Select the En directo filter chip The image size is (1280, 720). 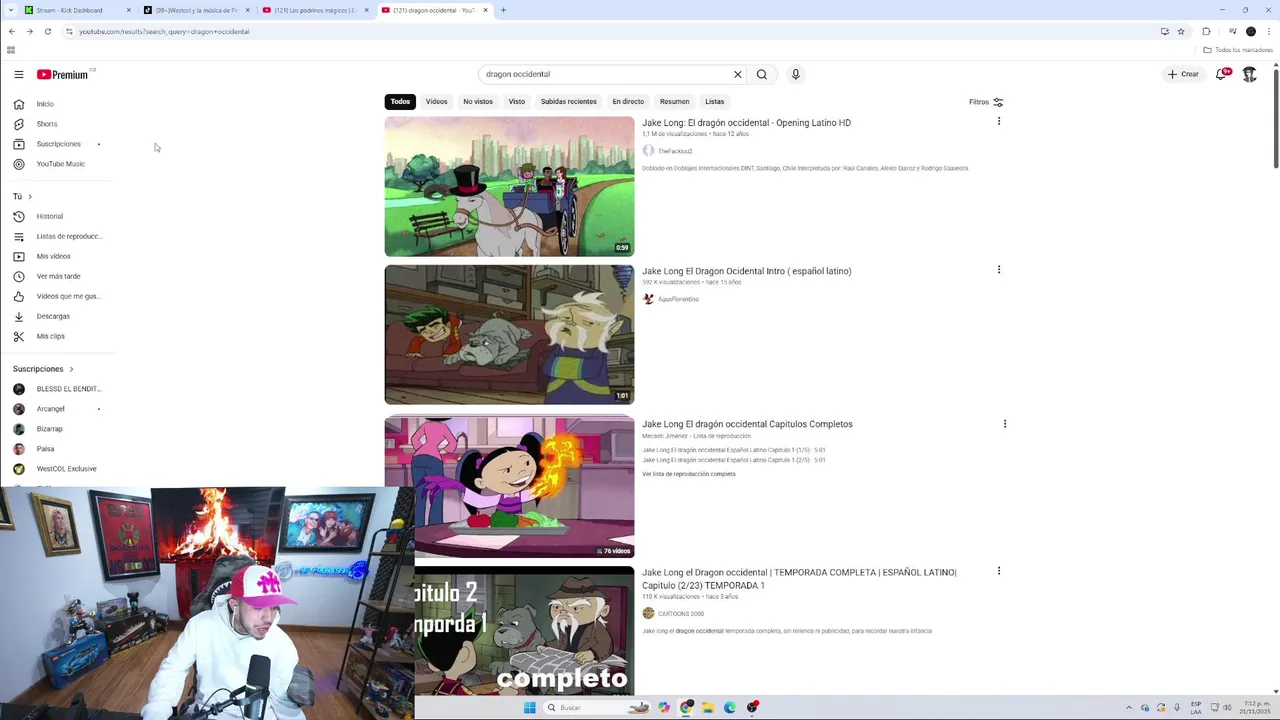point(628,101)
